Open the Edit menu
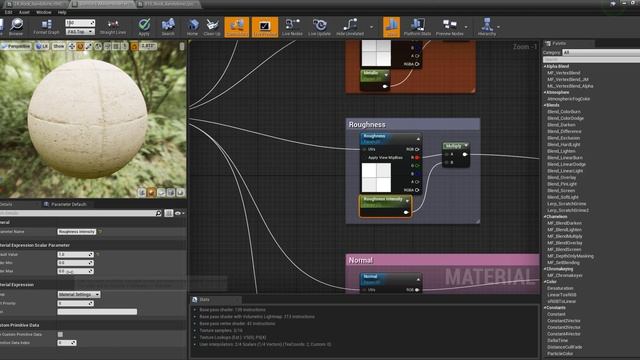Viewport: 640px width, 360px height. point(8,12)
